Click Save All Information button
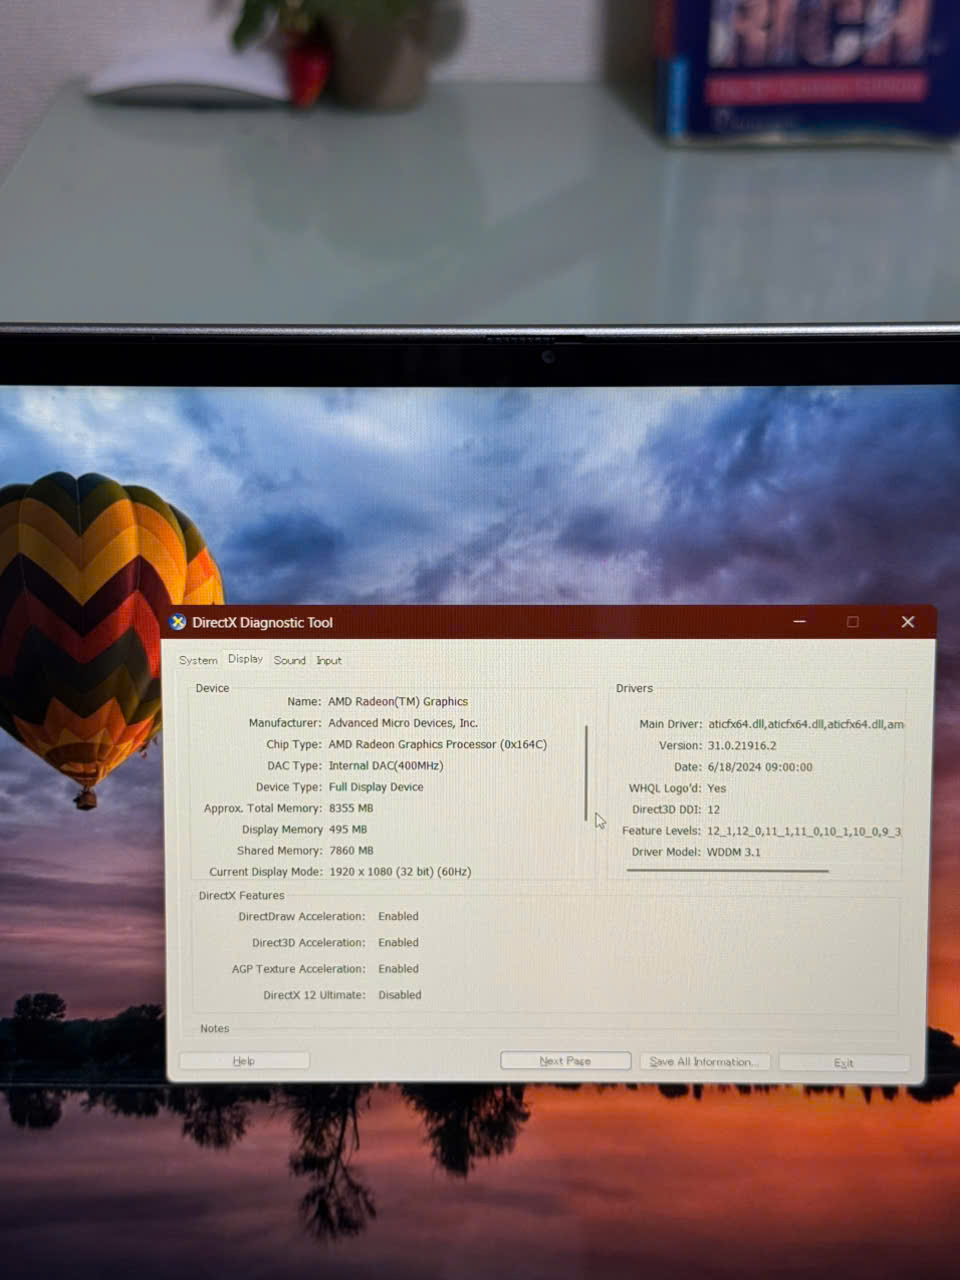Image resolution: width=960 pixels, height=1280 pixels. [x=704, y=1062]
